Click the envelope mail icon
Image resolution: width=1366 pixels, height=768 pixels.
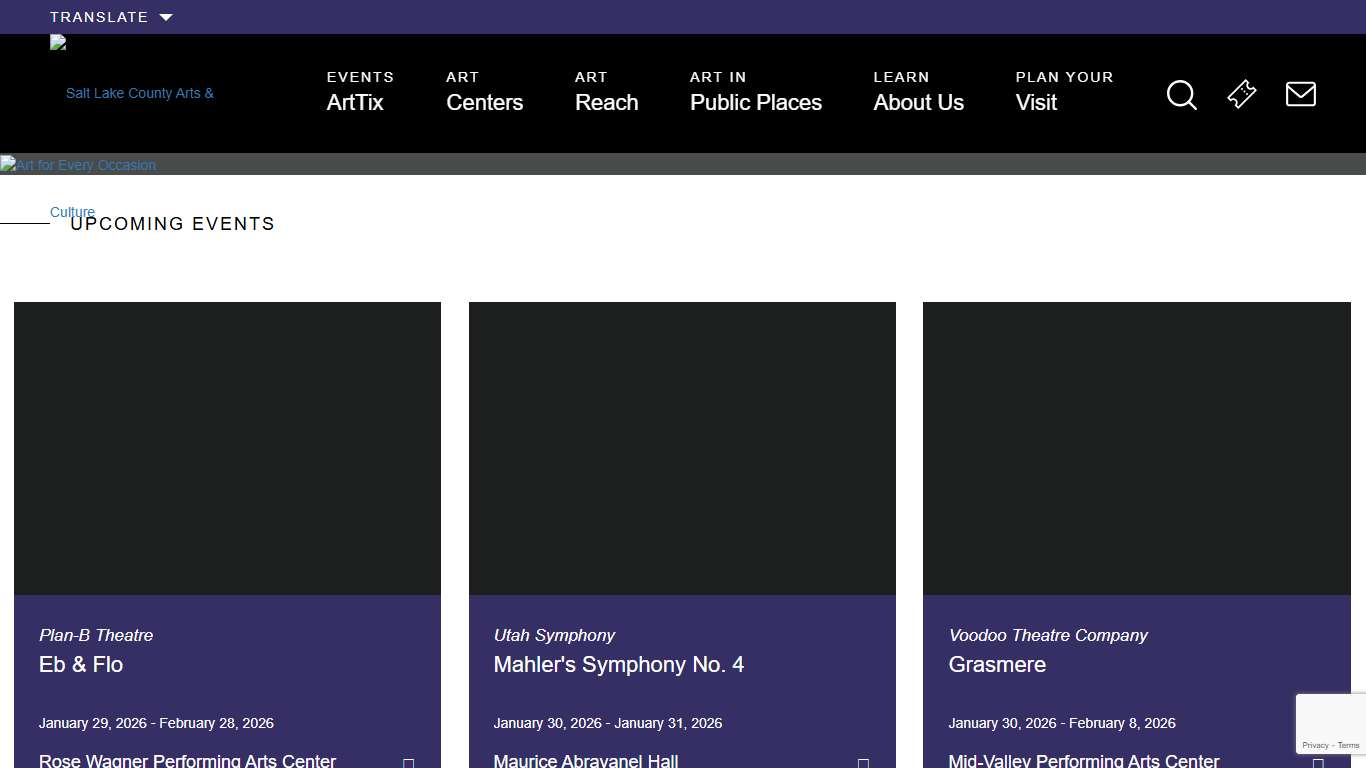(x=1300, y=94)
